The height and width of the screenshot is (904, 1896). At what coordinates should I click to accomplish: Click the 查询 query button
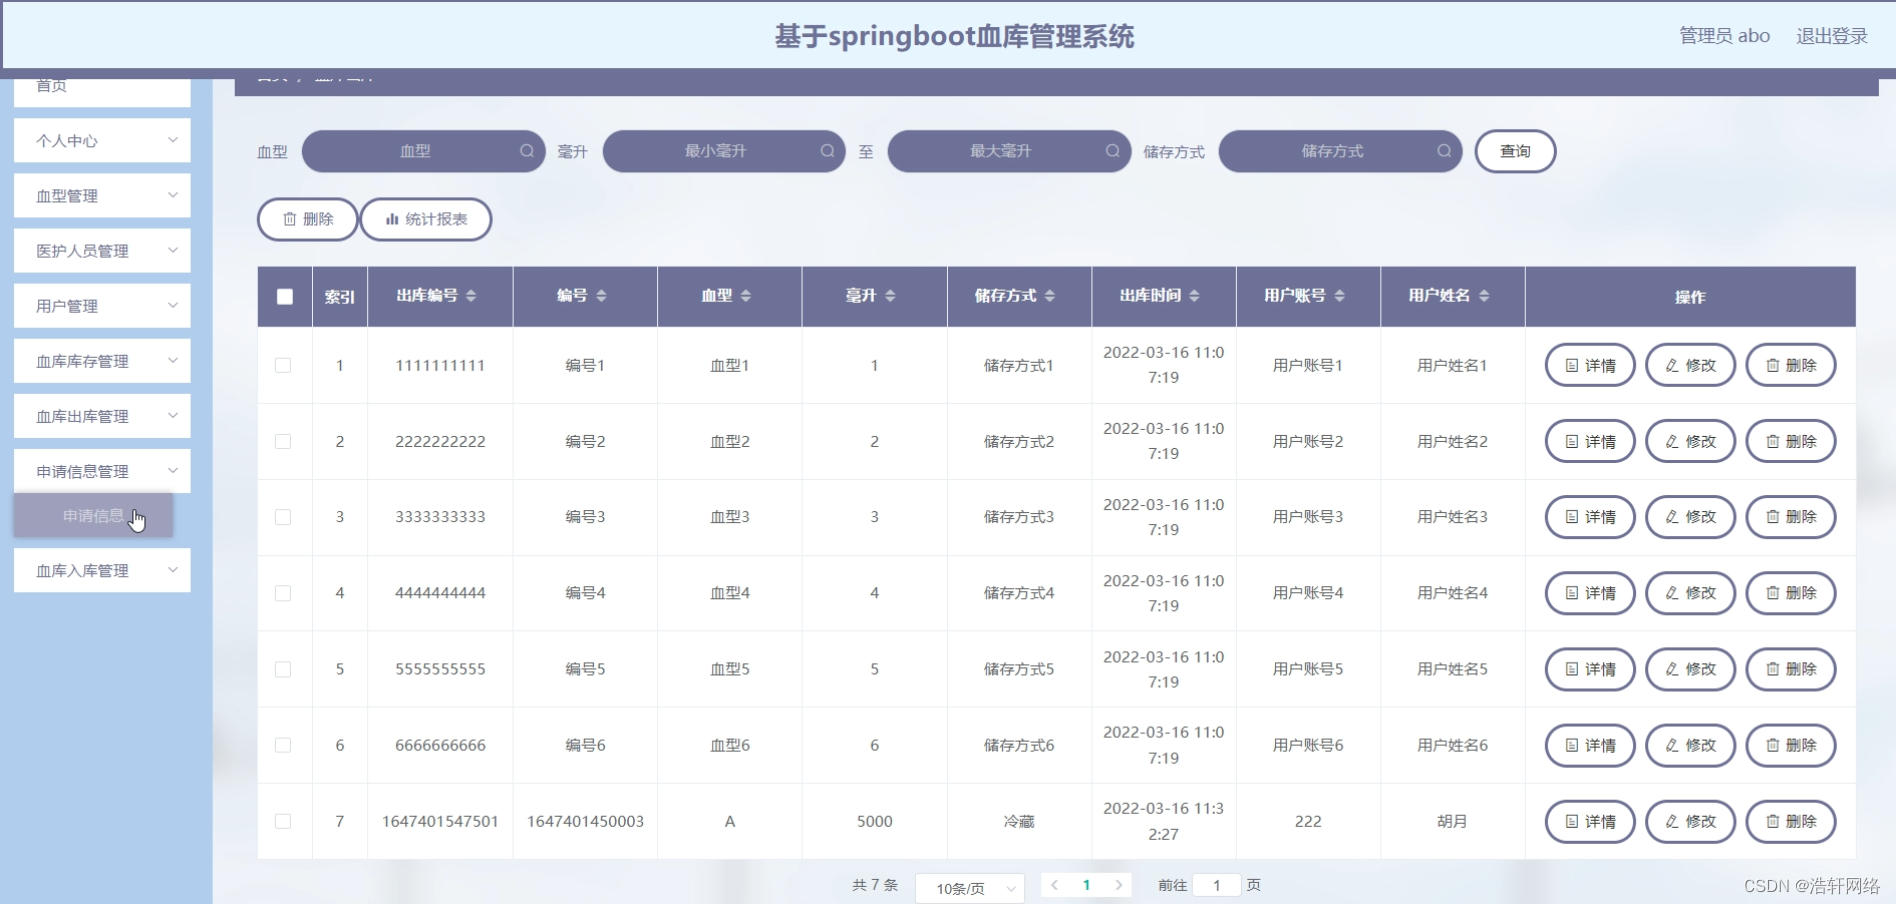coord(1514,151)
